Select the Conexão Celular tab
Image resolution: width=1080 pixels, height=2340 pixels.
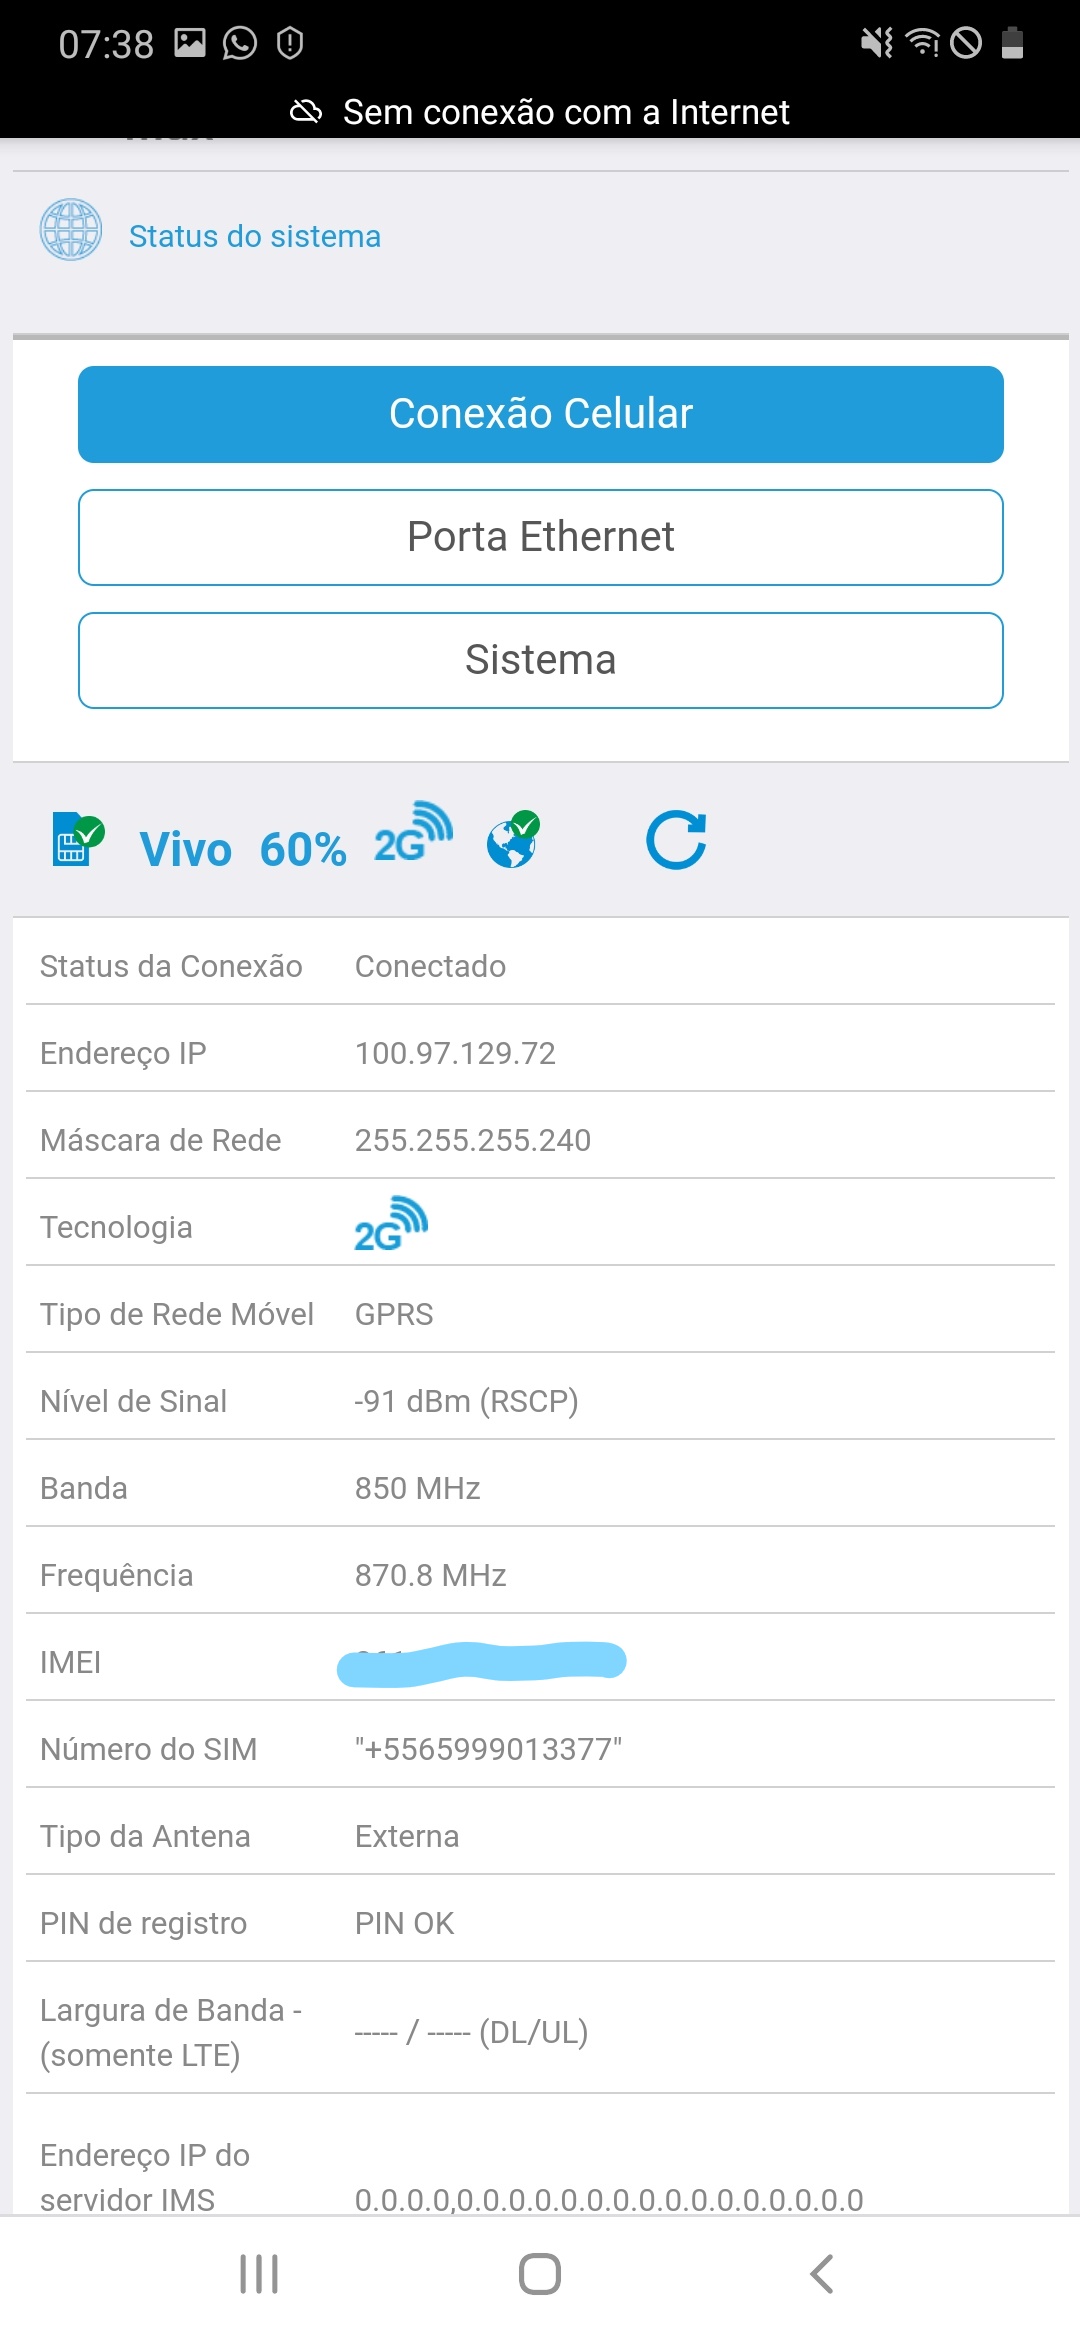pos(541,414)
